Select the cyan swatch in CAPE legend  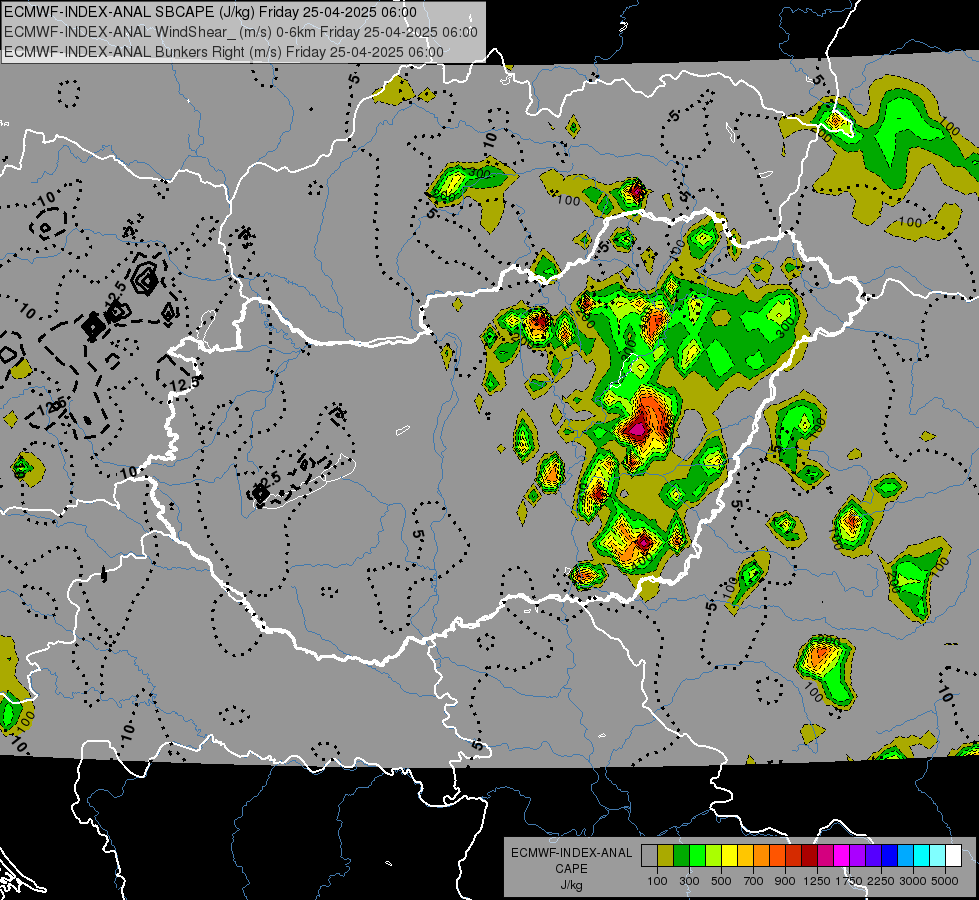pyautogui.click(x=922, y=855)
